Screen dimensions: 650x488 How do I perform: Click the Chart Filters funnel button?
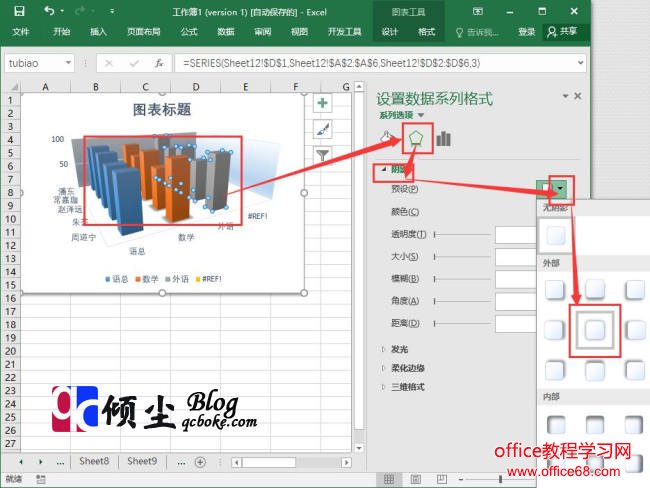(x=323, y=155)
